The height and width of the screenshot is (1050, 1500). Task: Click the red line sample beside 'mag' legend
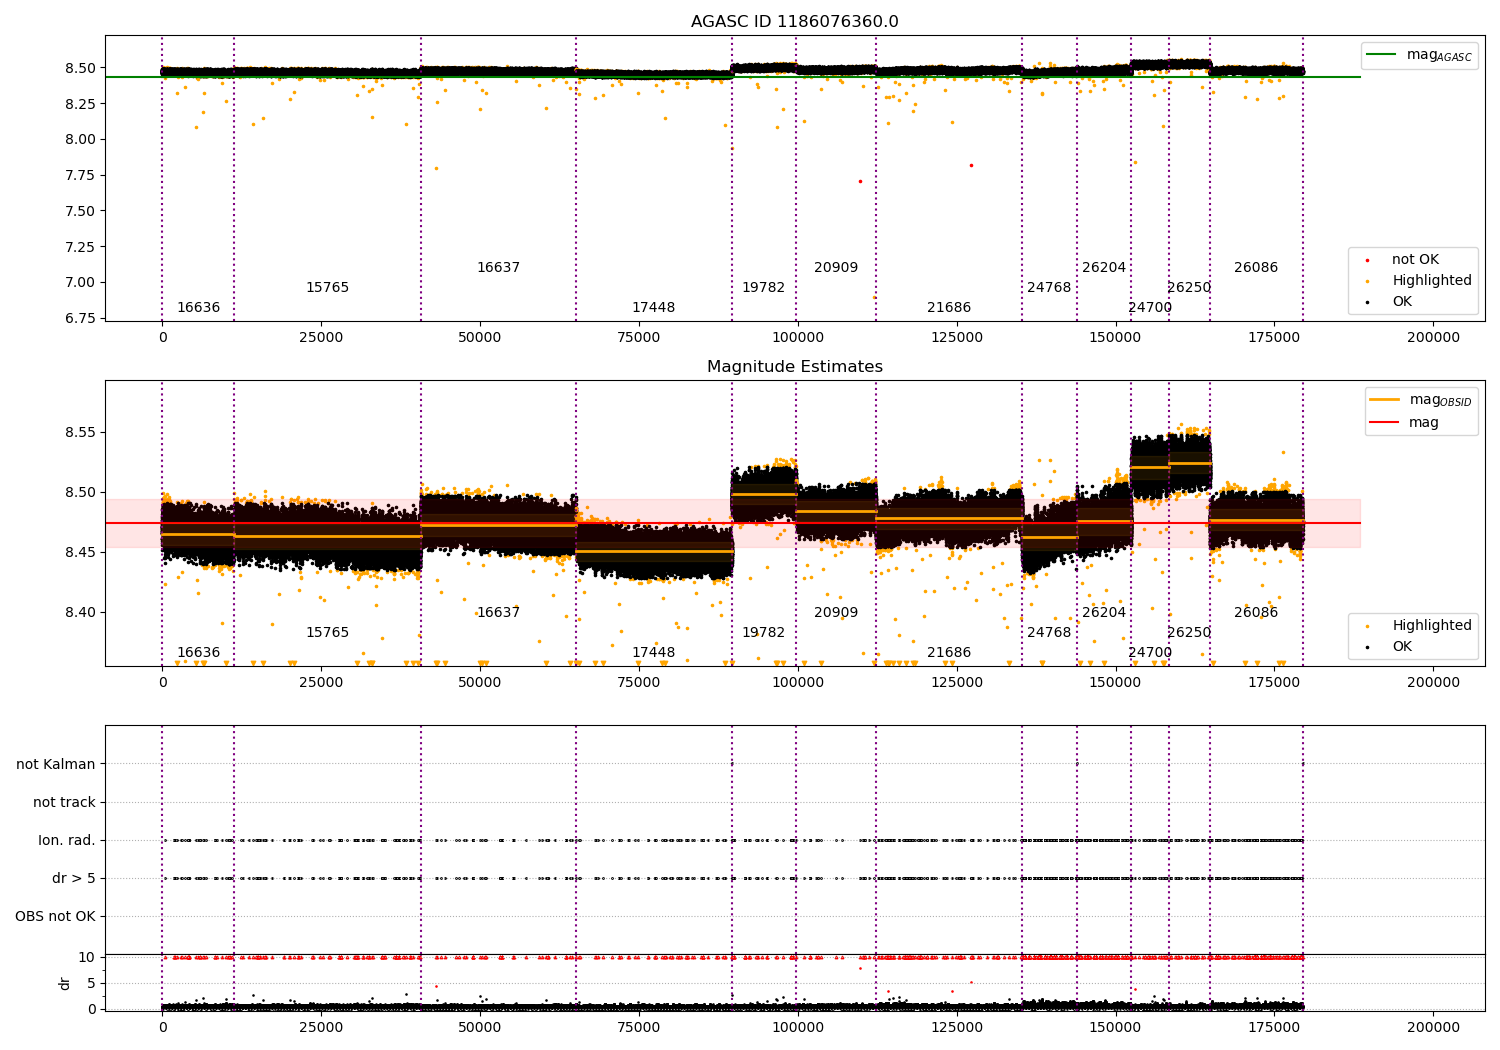1385,423
